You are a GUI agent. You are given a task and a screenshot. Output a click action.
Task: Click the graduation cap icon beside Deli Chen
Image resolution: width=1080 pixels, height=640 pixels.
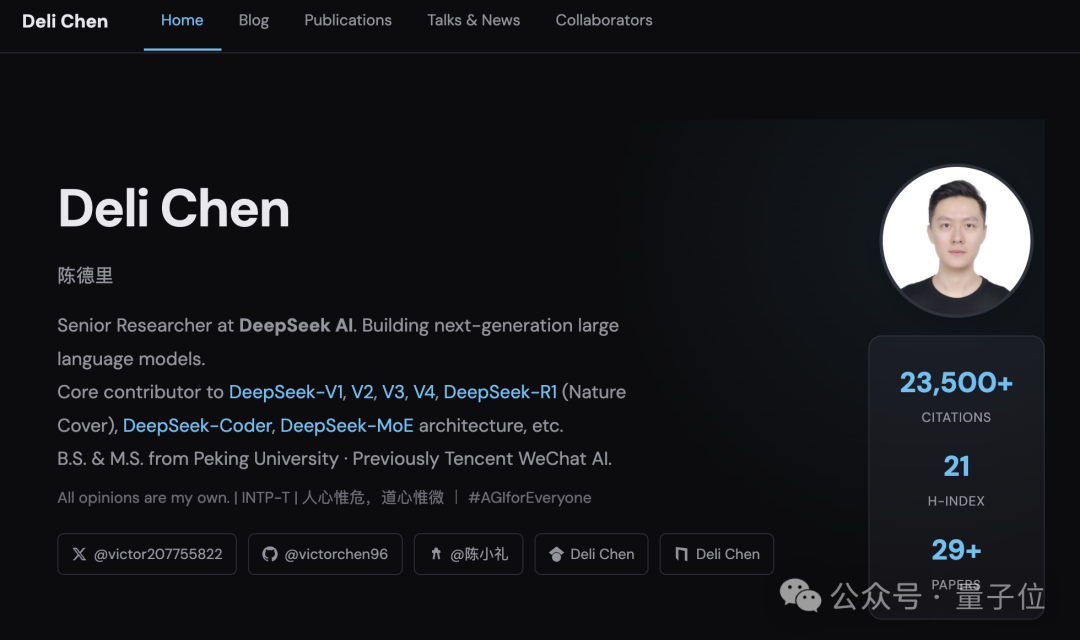(557, 554)
